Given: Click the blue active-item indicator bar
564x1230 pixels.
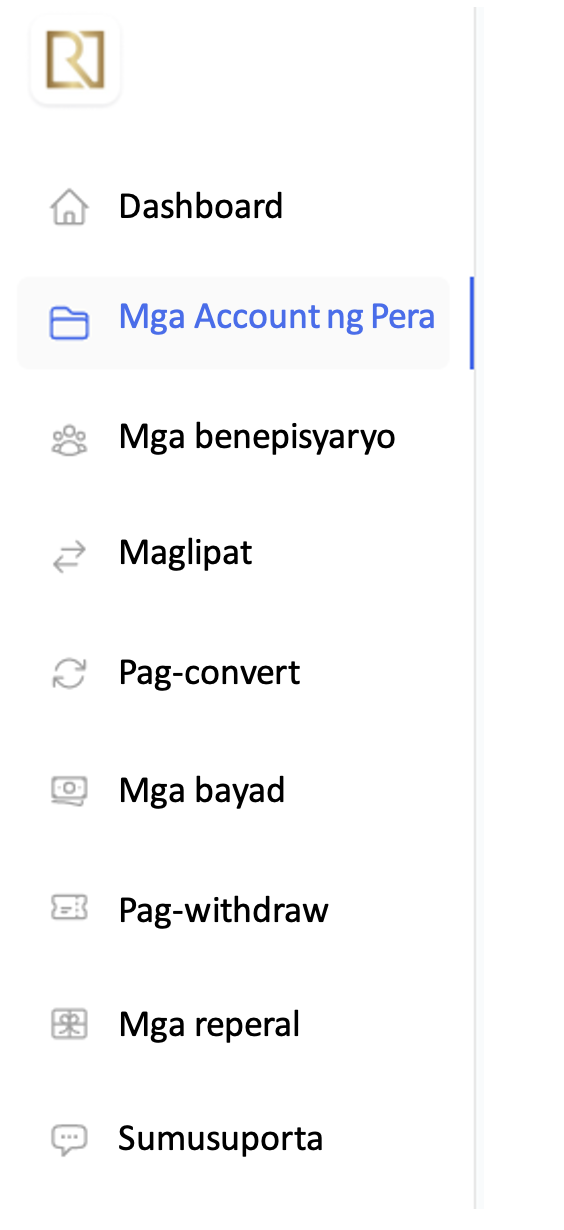Looking at the screenshot, I should click(471, 323).
